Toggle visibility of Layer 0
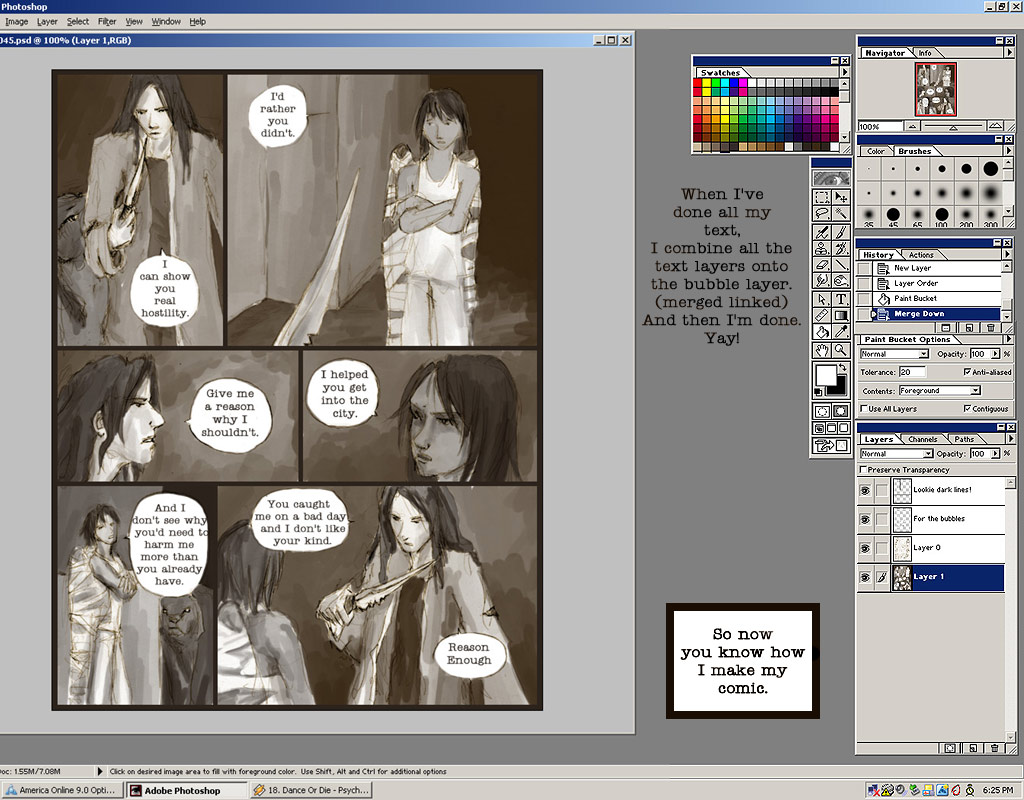The image size is (1024, 800). click(x=865, y=549)
